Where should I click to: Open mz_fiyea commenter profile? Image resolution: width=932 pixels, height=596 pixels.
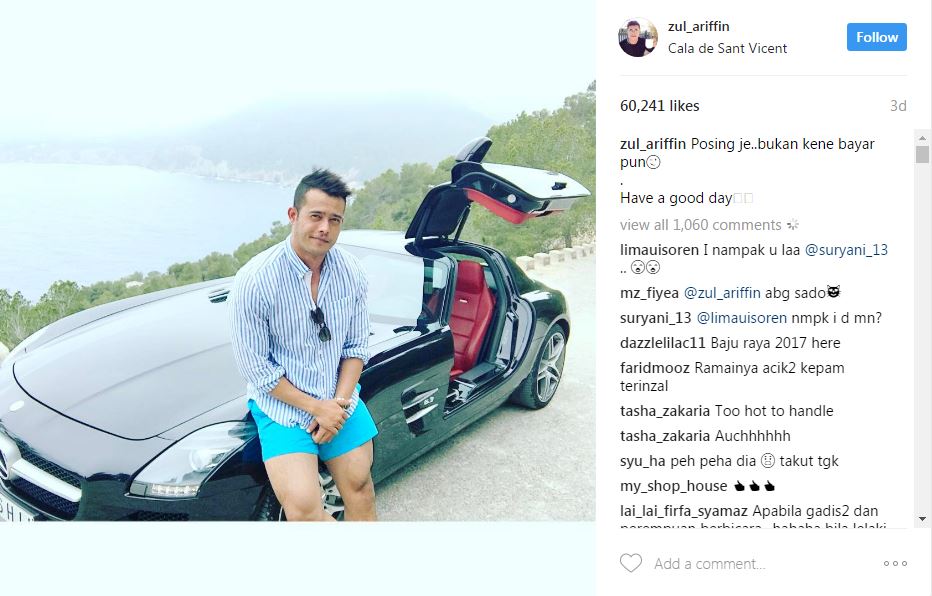click(x=649, y=293)
